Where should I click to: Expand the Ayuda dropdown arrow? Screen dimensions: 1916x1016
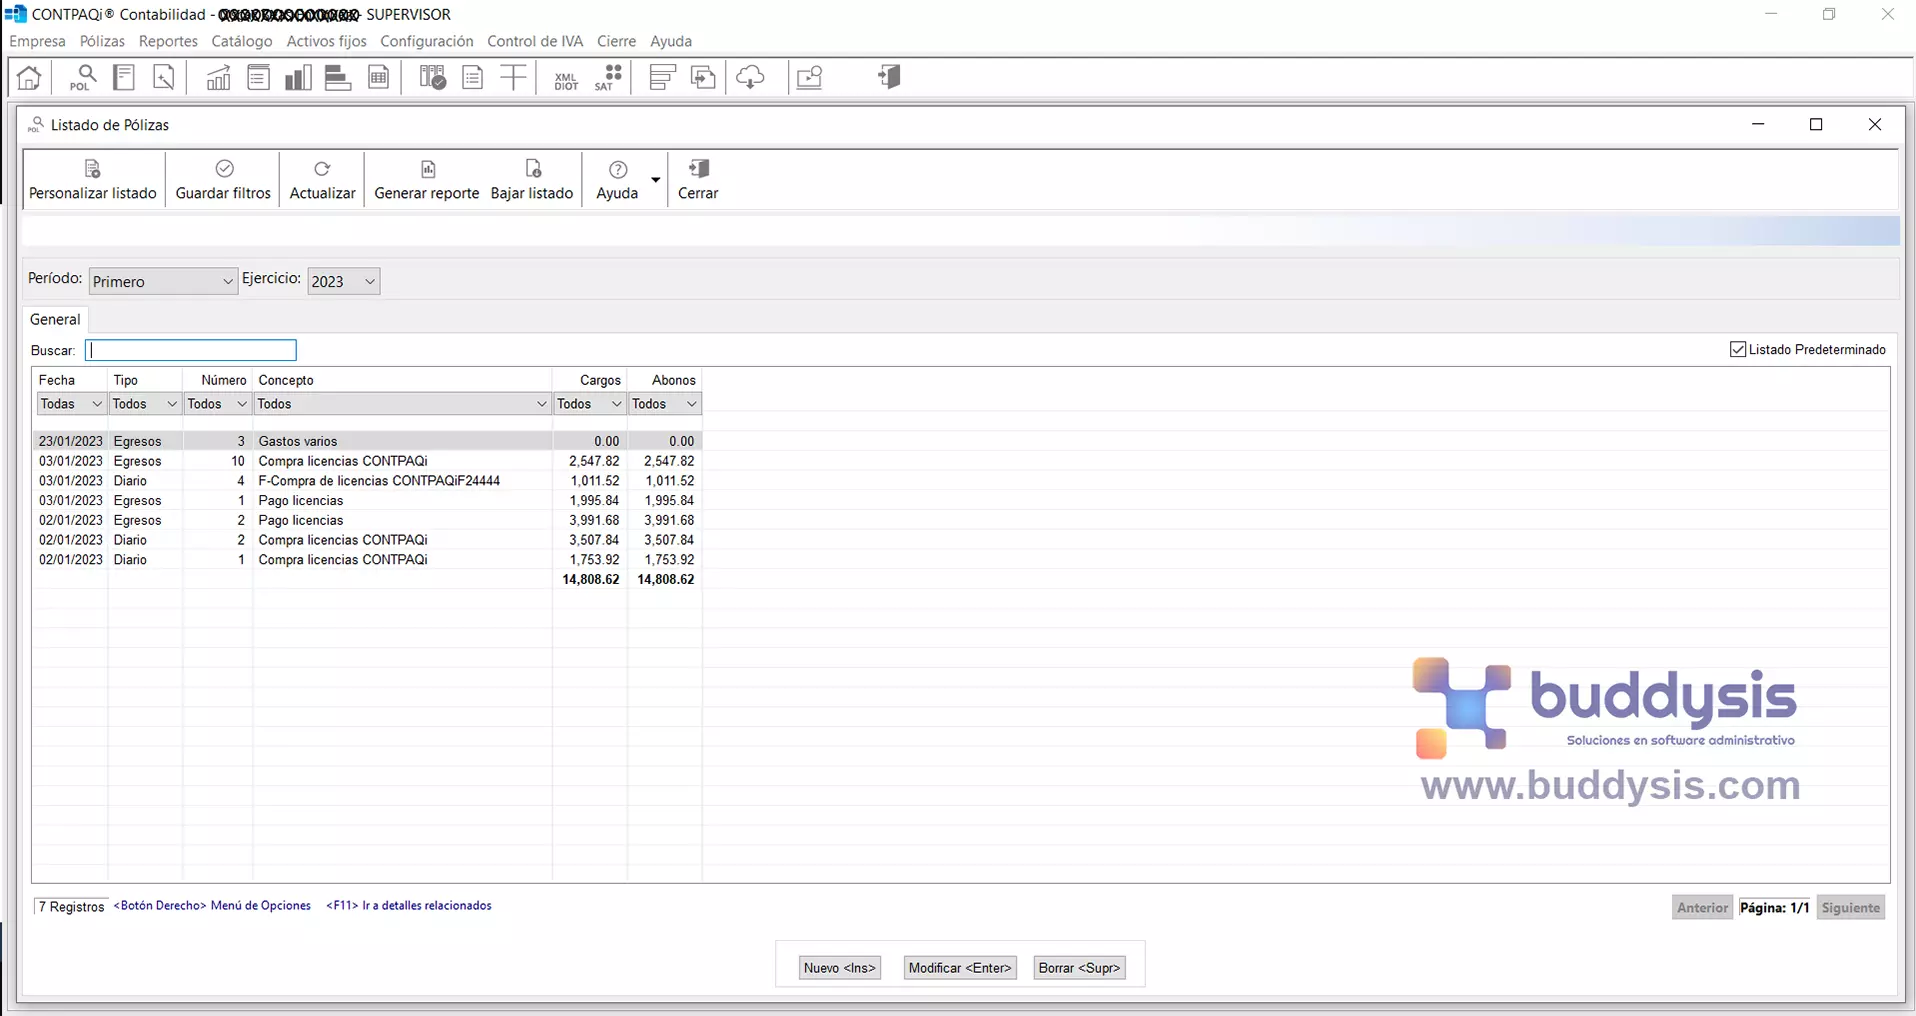(x=656, y=180)
